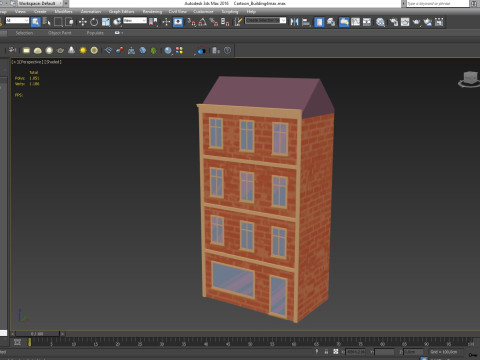Screen dimensions: 480x360
Task: Open the Workspace Default dropdown
Action: click(x=39, y=3)
